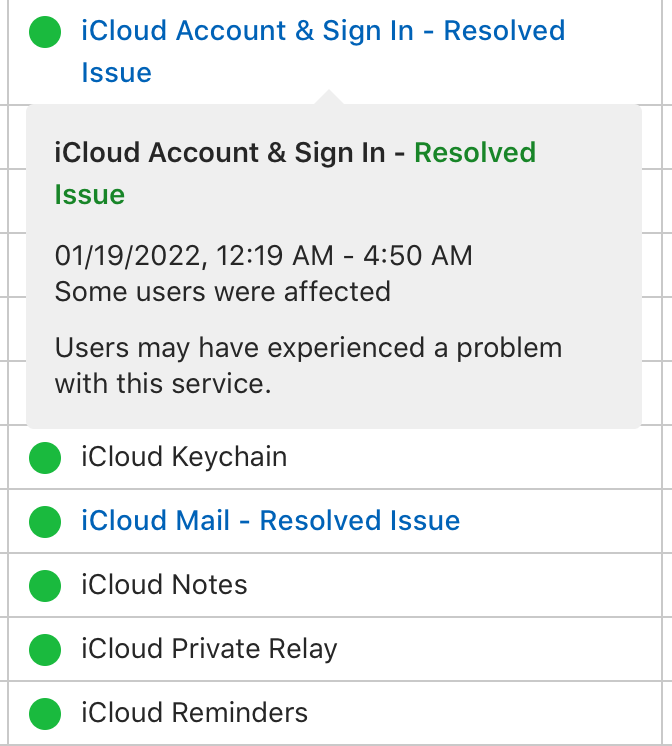The width and height of the screenshot is (672, 746).
Task: Click the "Users may have experienced a problem" description
Action: [308, 349]
